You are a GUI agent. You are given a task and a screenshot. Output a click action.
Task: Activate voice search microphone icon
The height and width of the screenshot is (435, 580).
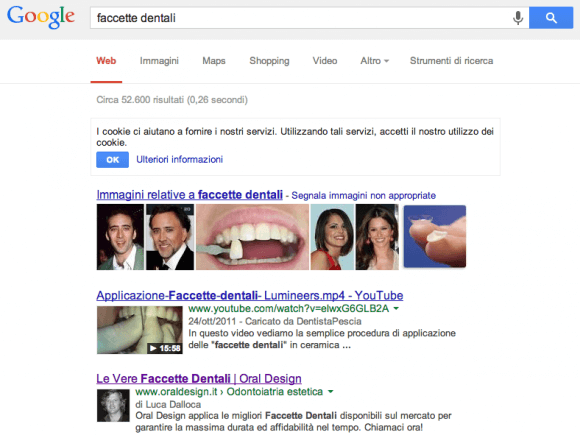pos(518,18)
